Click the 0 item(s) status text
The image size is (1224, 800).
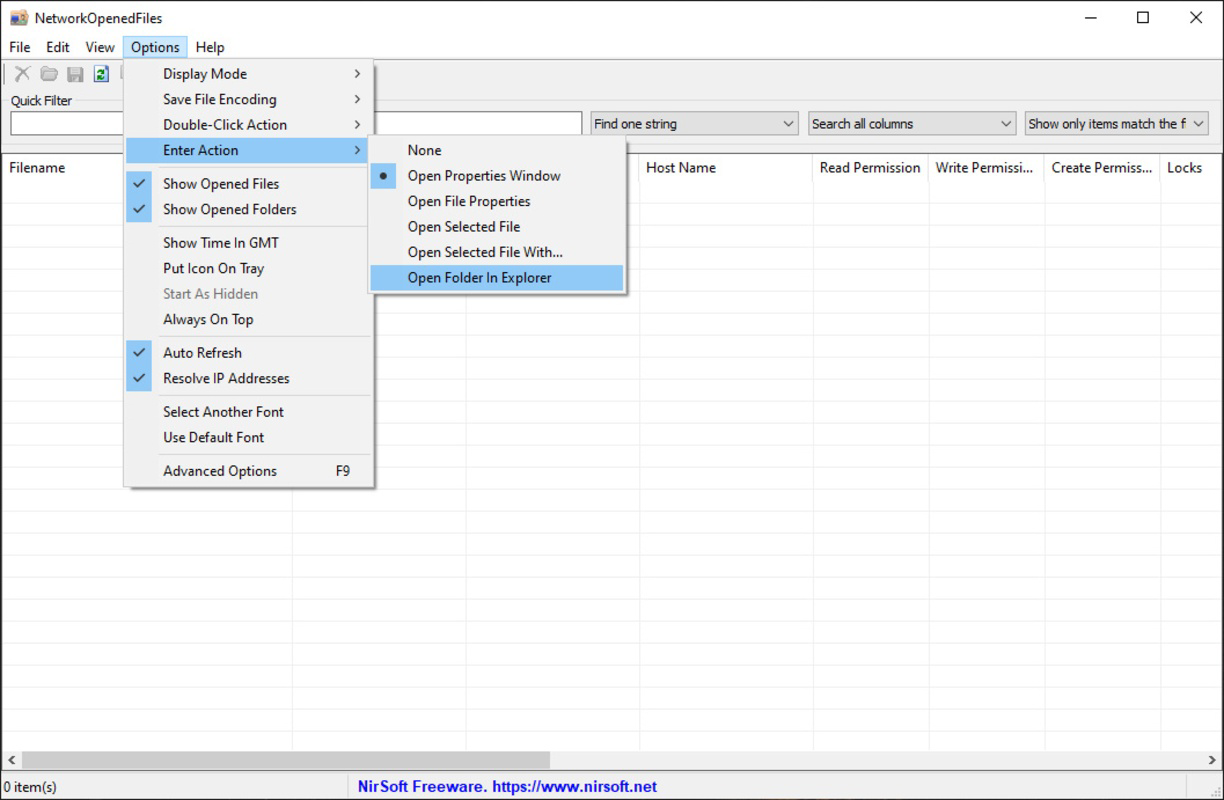coord(31,787)
